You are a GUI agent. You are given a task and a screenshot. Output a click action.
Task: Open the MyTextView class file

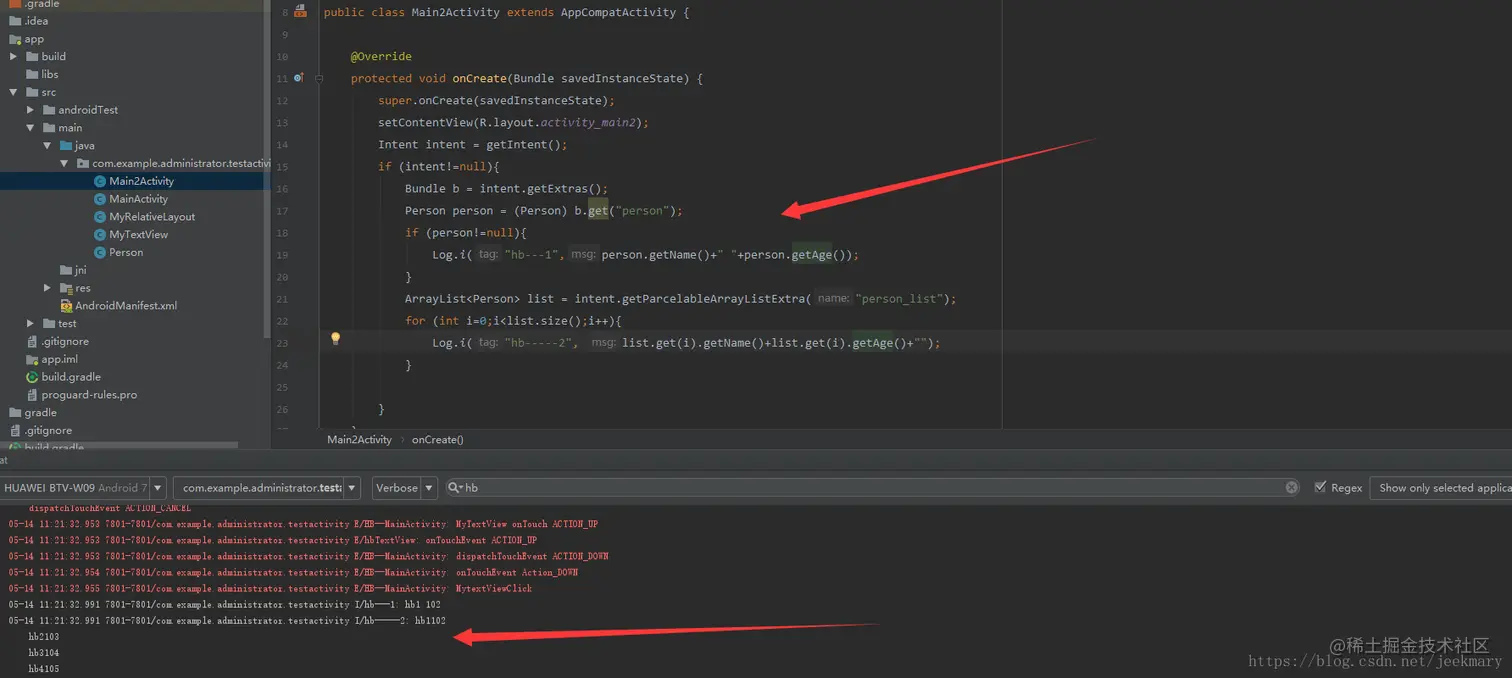point(138,235)
